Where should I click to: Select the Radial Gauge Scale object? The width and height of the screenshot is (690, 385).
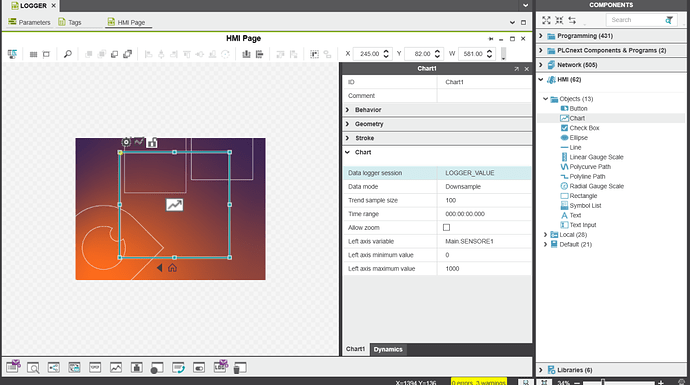click(x=592, y=186)
